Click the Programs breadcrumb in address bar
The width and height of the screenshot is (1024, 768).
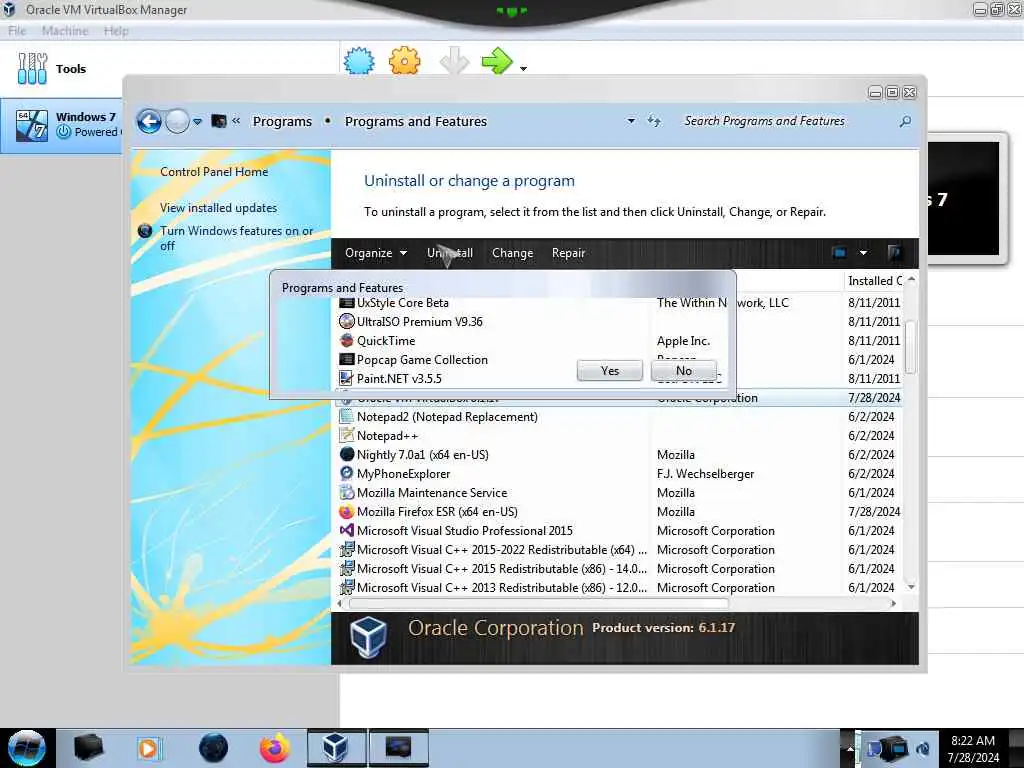[282, 121]
